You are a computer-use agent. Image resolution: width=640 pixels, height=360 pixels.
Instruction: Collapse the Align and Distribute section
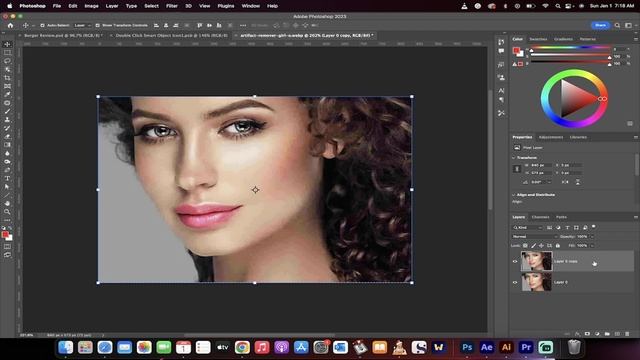(x=513, y=195)
